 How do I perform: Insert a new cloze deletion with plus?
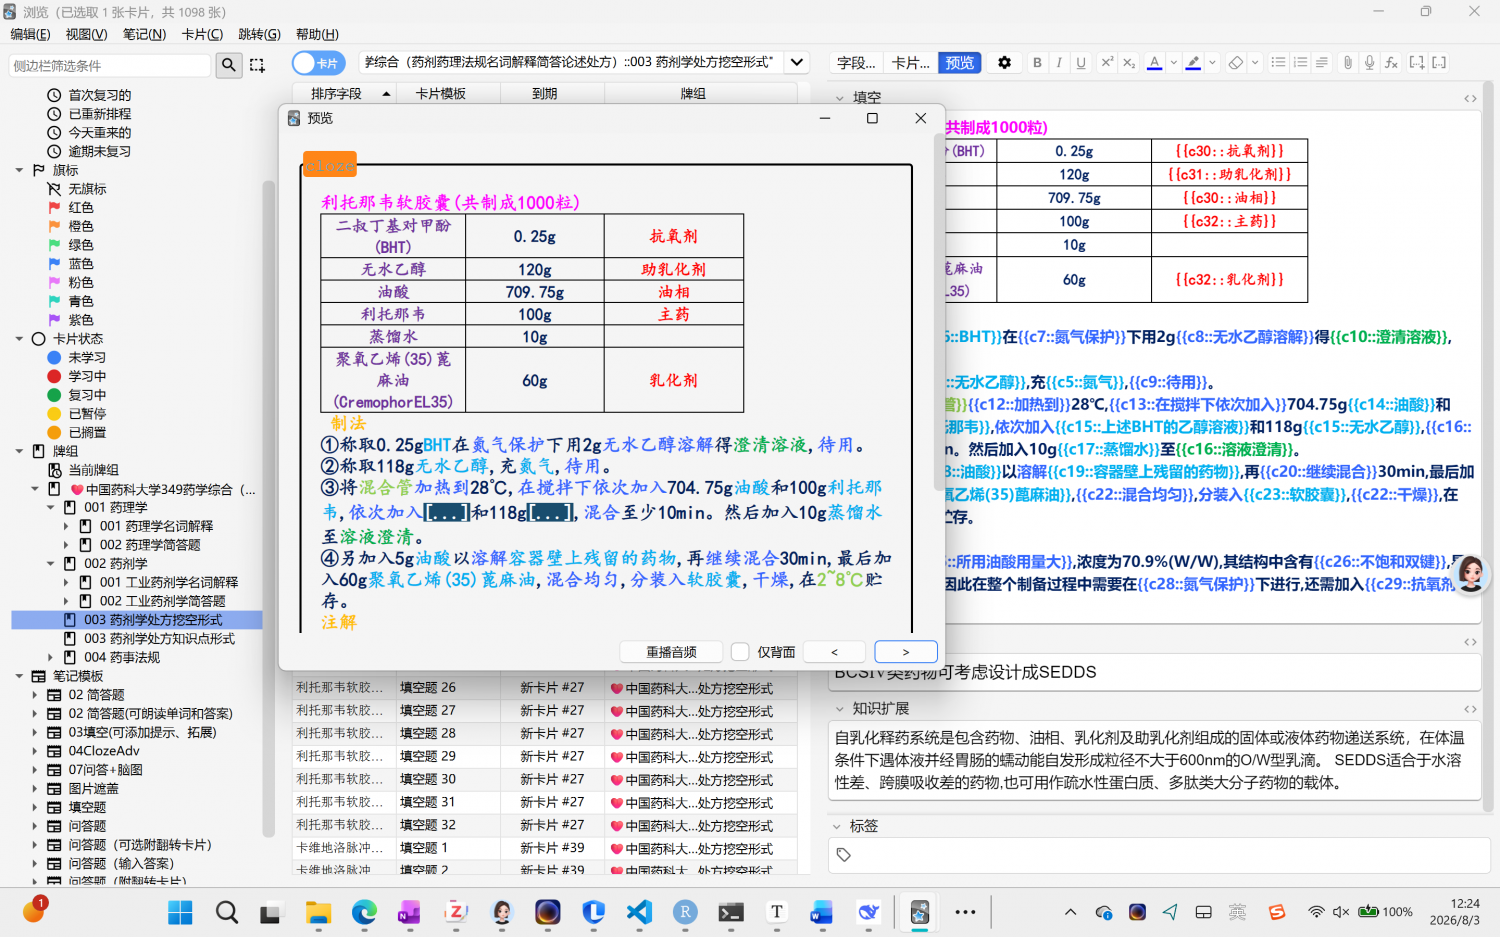pyautogui.click(x=1417, y=62)
